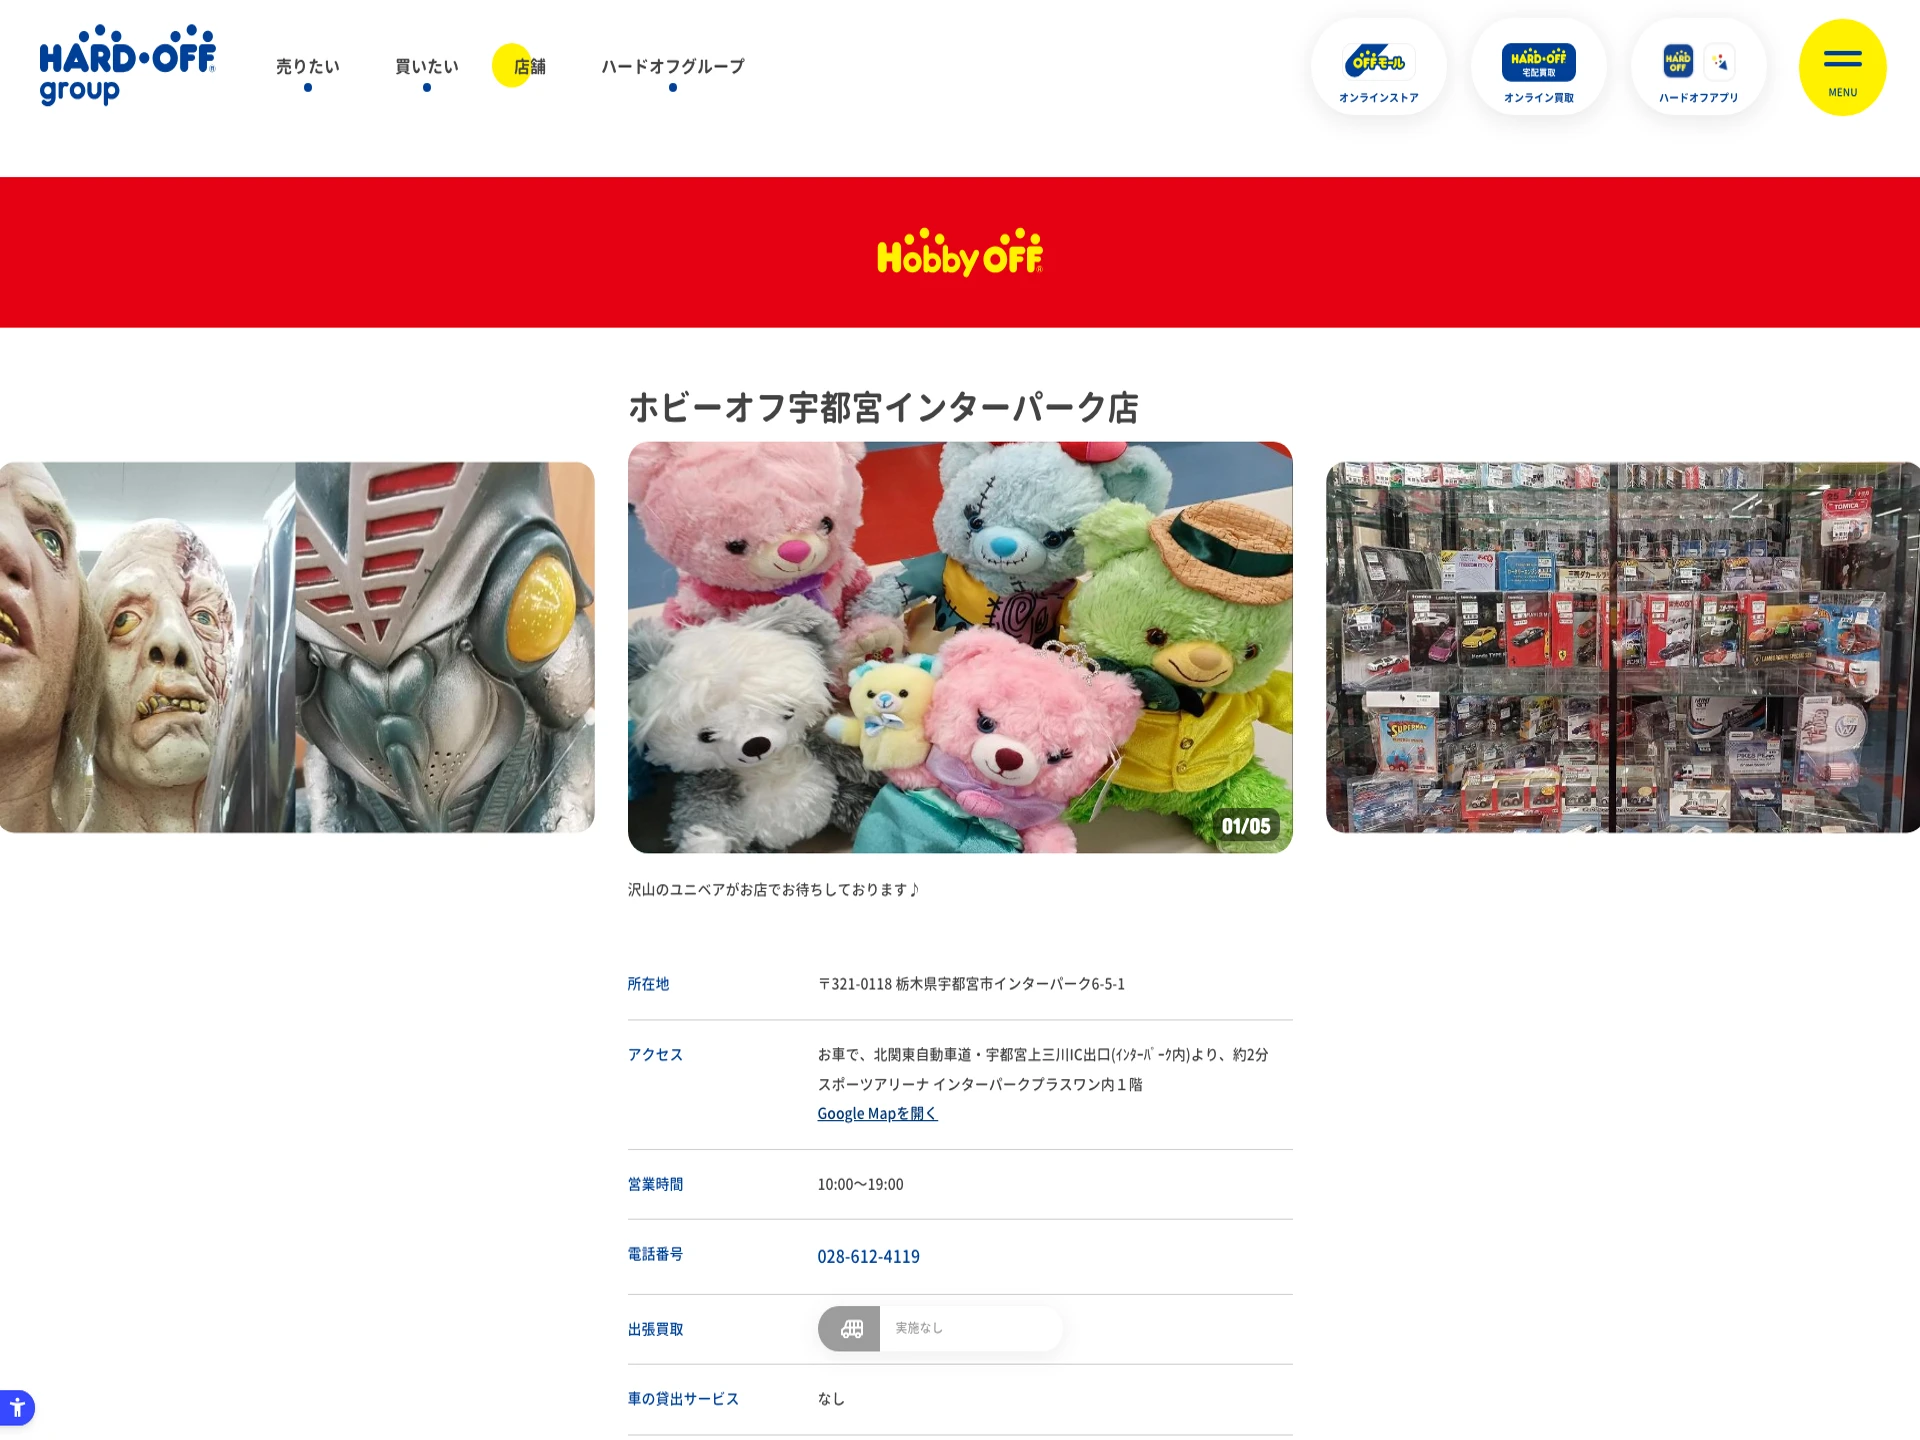
Task: Show the next slide with toy cars
Action: click(x=1622, y=647)
